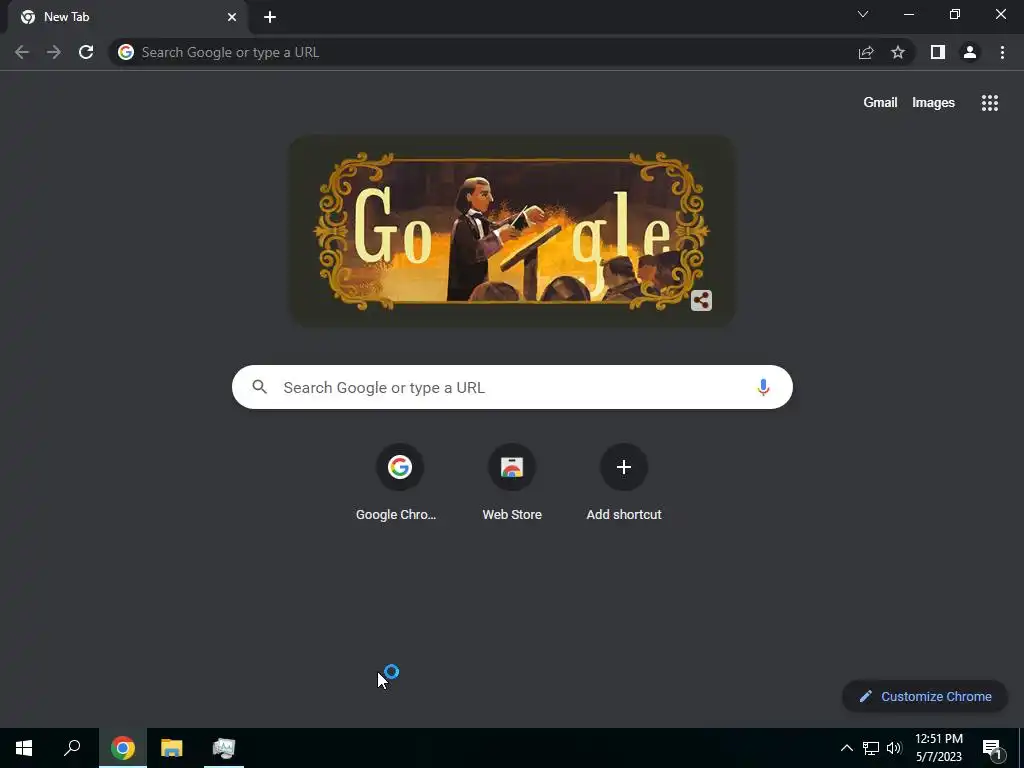Focus the center Google search box
This screenshot has height=768, width=1024.
click(x=512, y=387)
